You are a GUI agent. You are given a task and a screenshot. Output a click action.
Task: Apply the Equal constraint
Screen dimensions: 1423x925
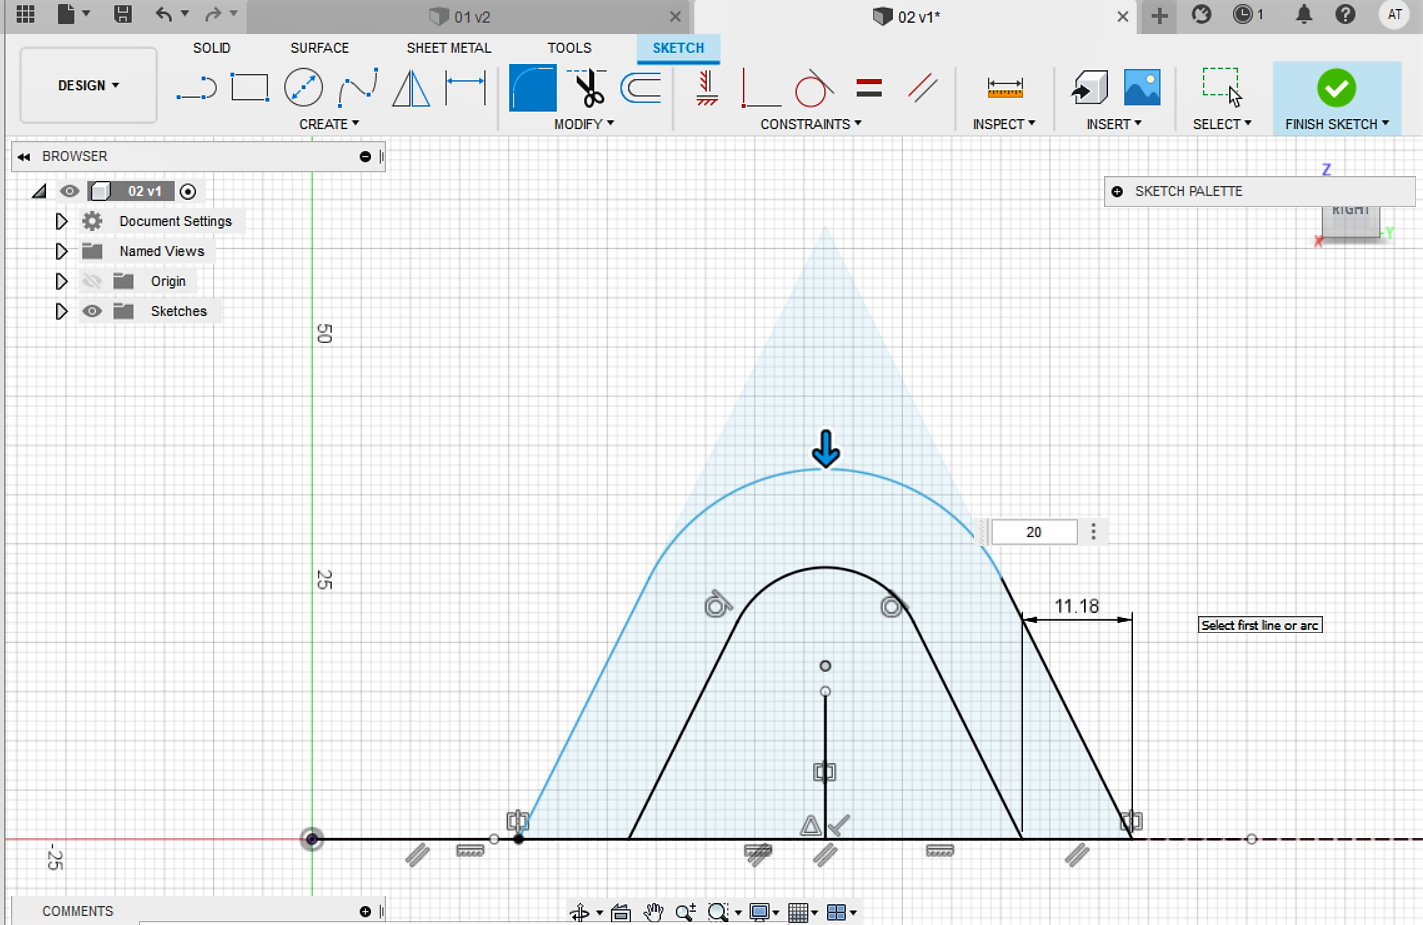[869, 88]
